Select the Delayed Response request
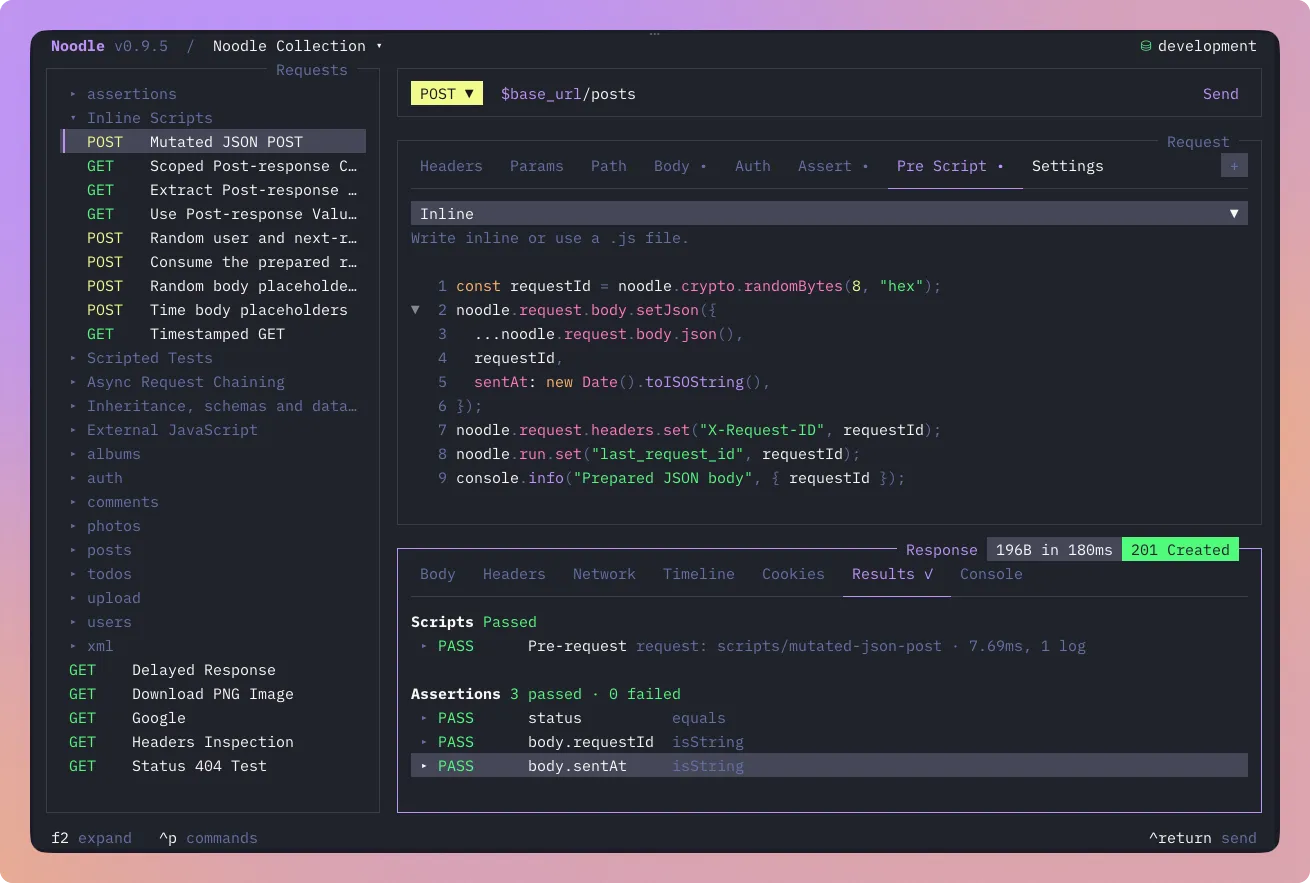 [x=214, y=670]
